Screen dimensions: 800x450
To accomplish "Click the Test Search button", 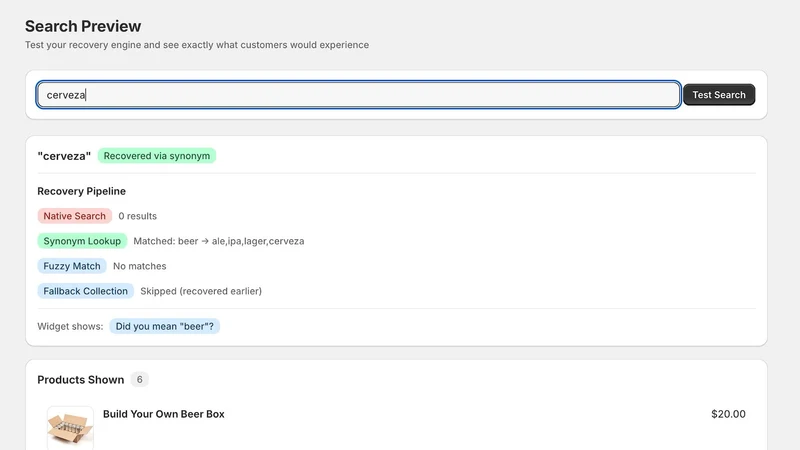I will 719,95.
